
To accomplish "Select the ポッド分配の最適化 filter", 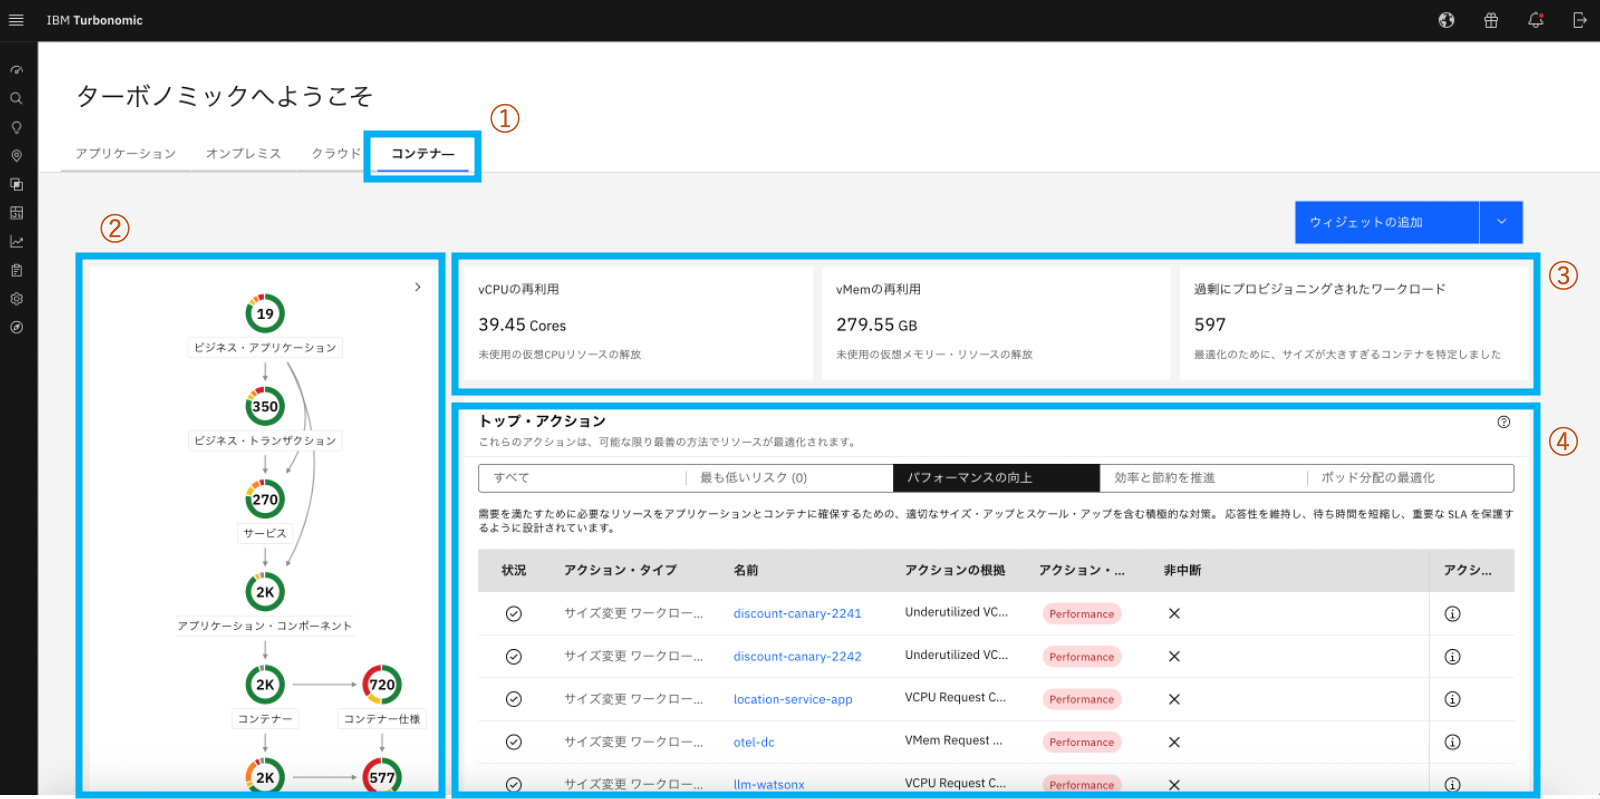I will [1410, 478].
